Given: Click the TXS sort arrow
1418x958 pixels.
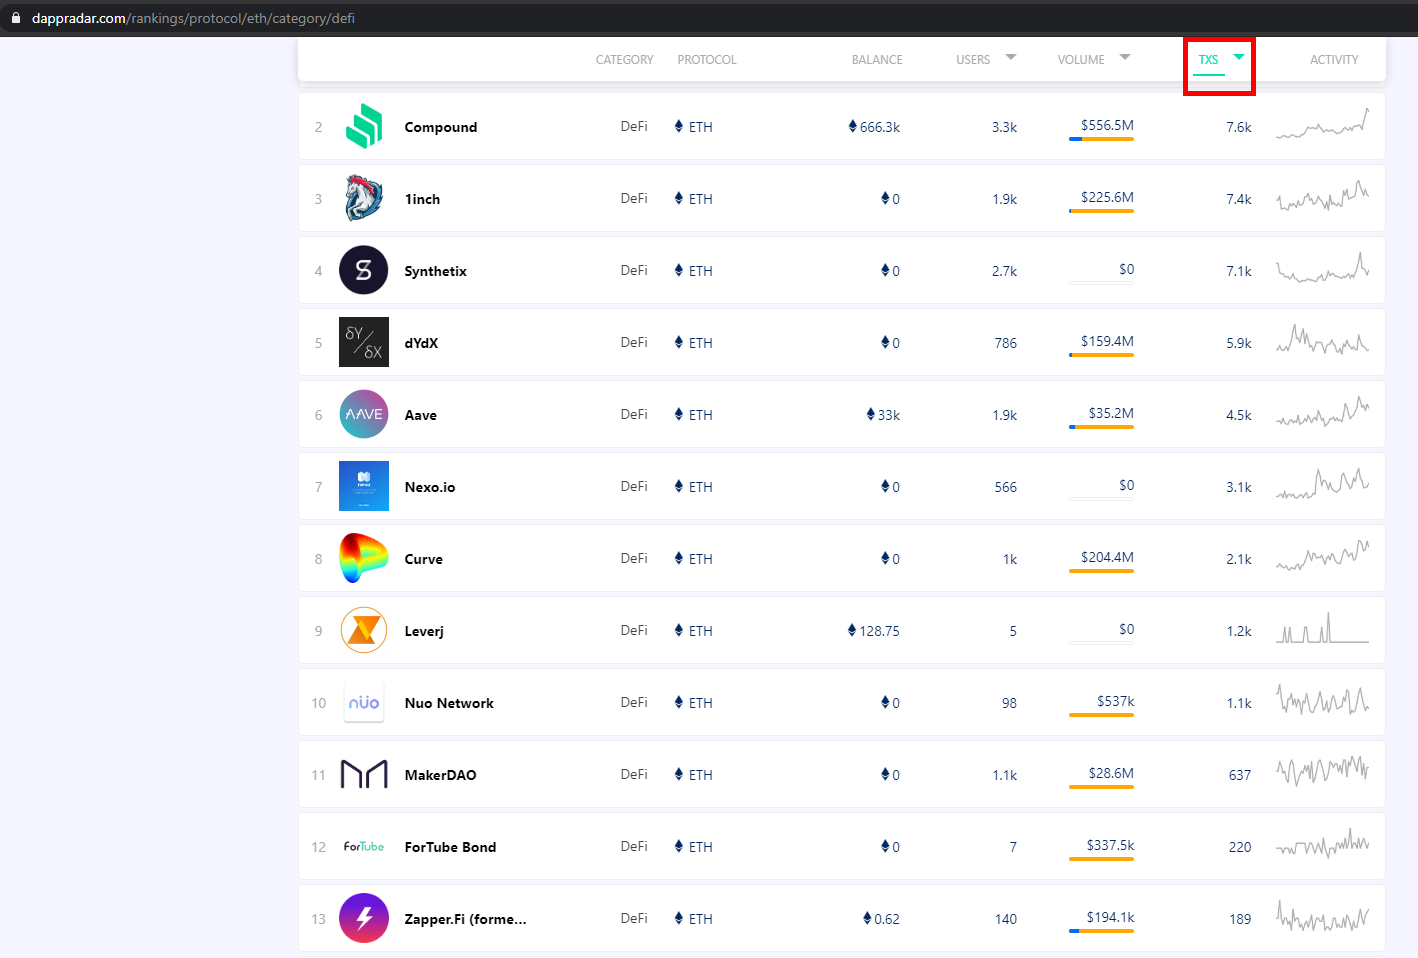Looking at the screenshot, I should 1239,57.
